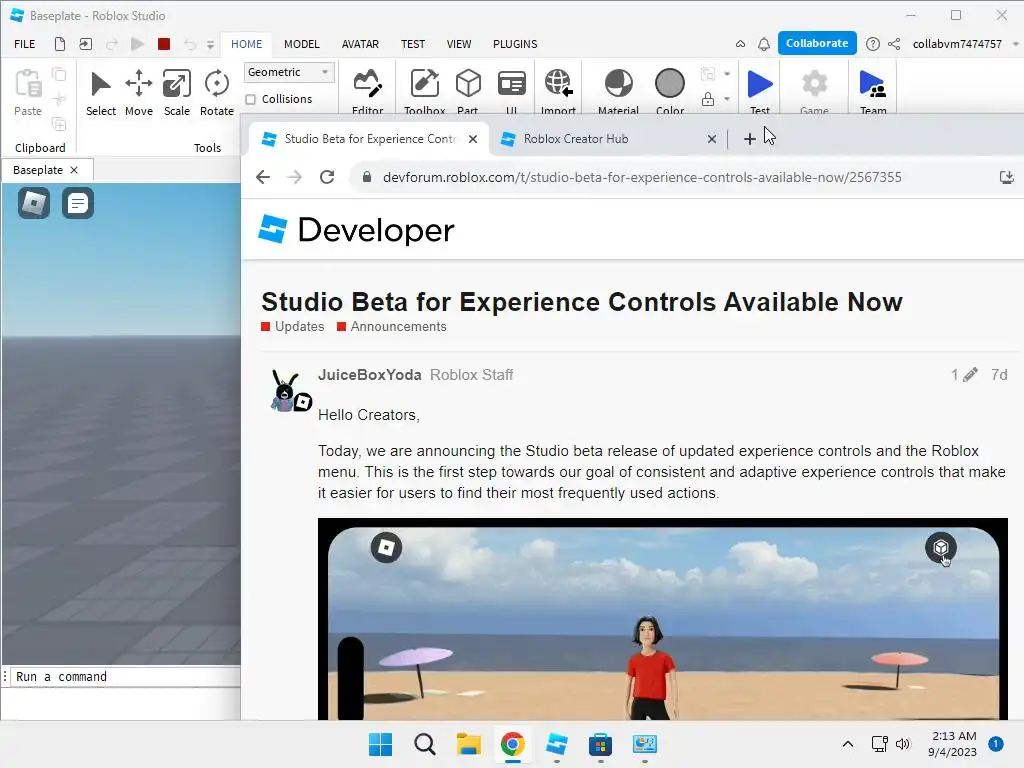Image resolution: width=1024 pixels, height=768 pixels.
Task: Click the Color swatch circle in ribbon
Action: click(x=669, y=84)
